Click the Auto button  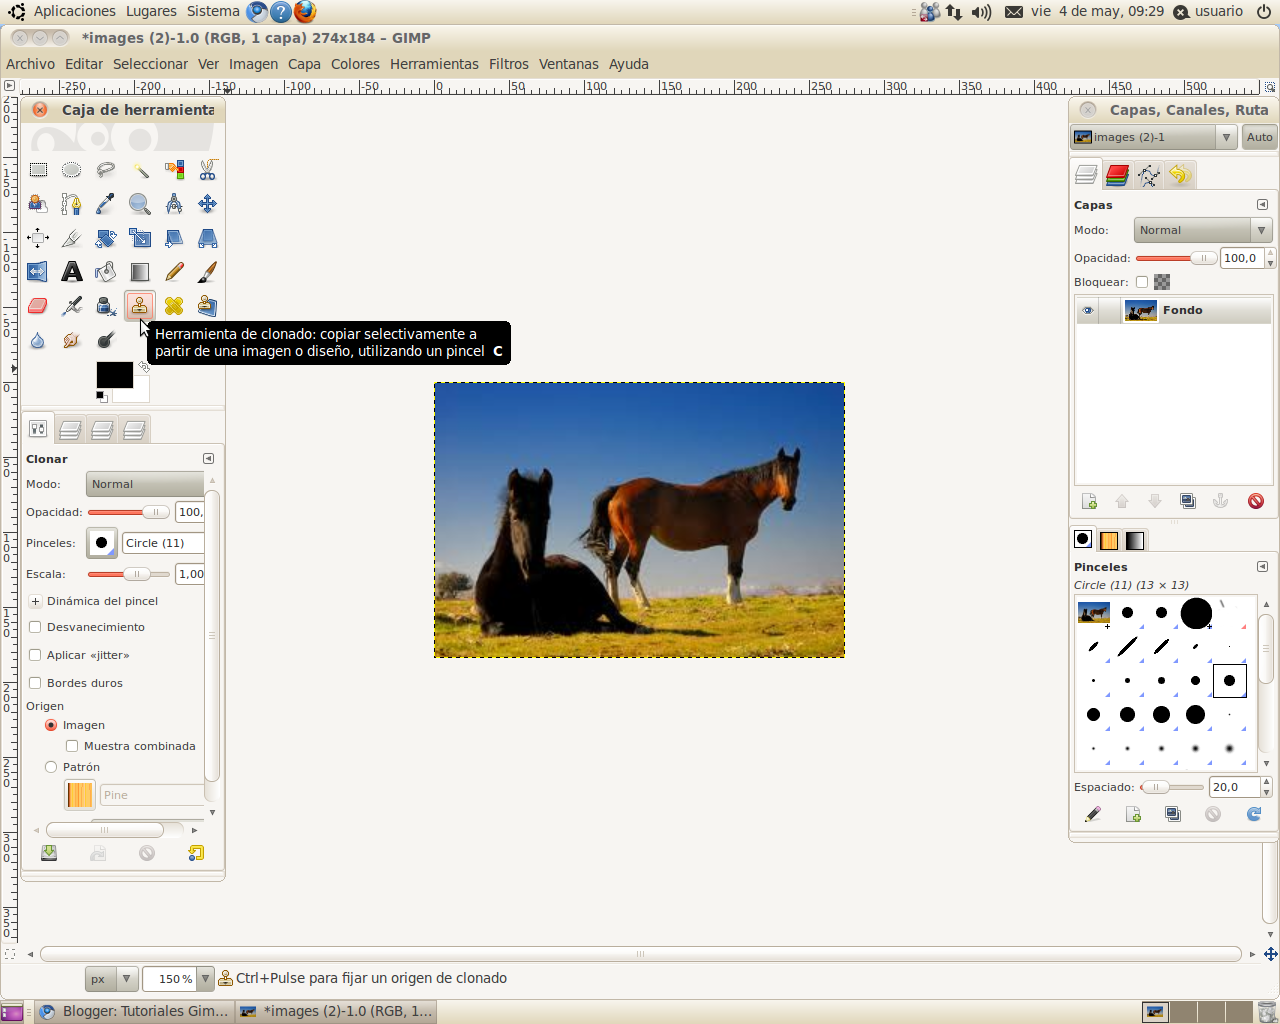coord(1260,137)
